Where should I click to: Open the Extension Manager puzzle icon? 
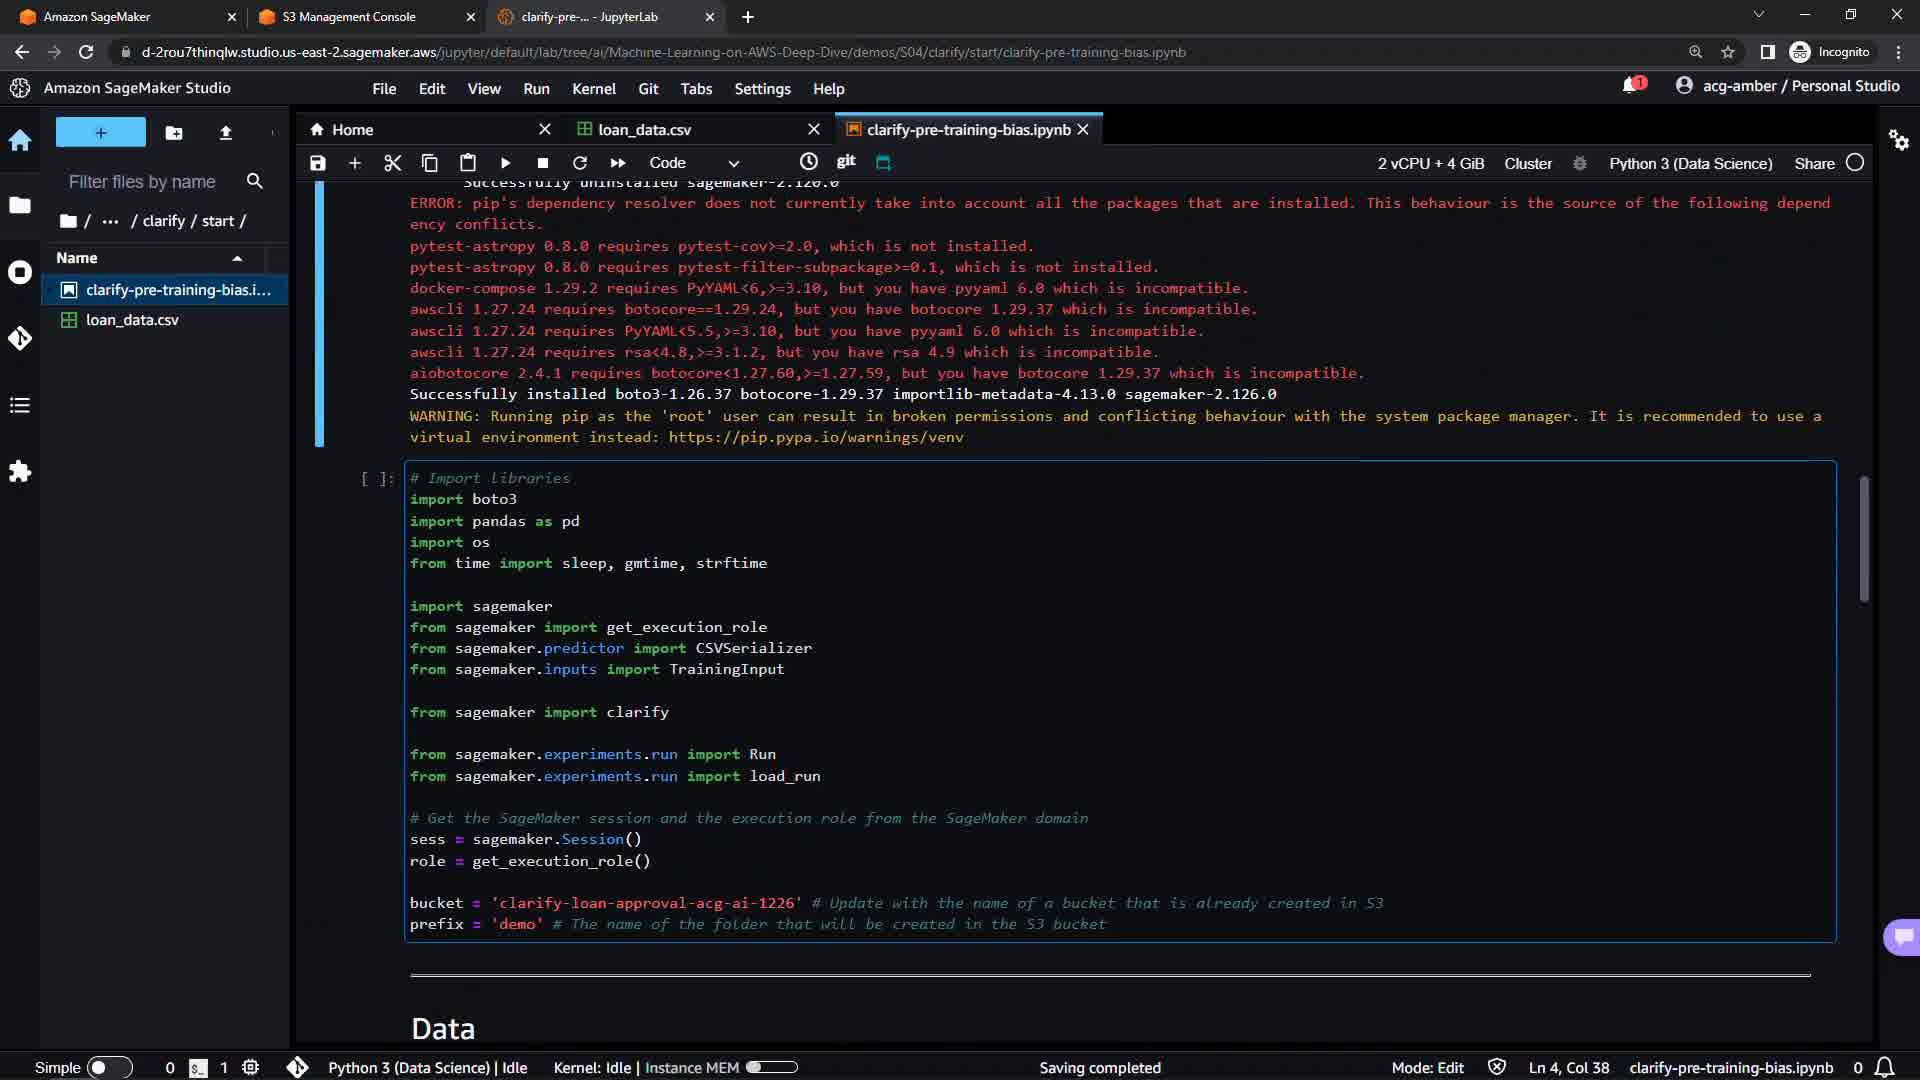pos(20,471)
